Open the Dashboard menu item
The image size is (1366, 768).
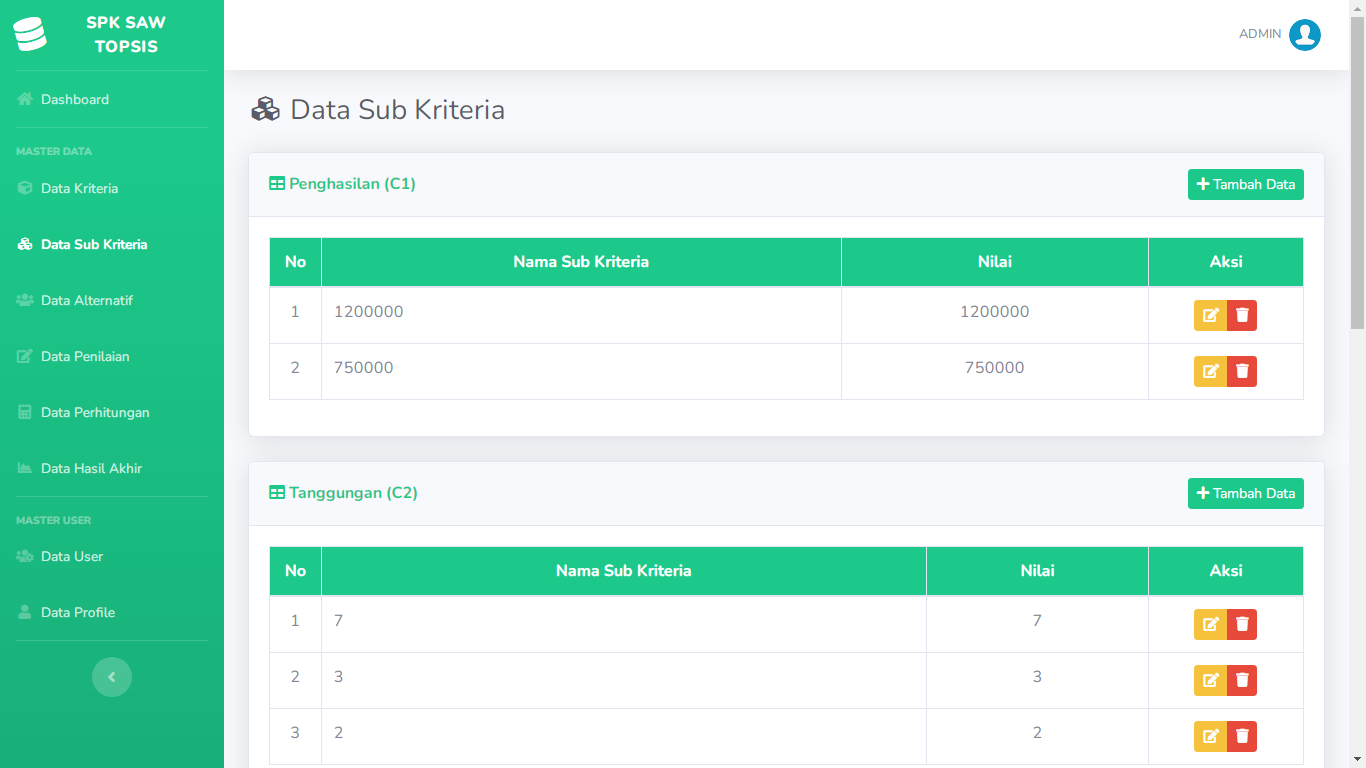click(x=112, y=99)
